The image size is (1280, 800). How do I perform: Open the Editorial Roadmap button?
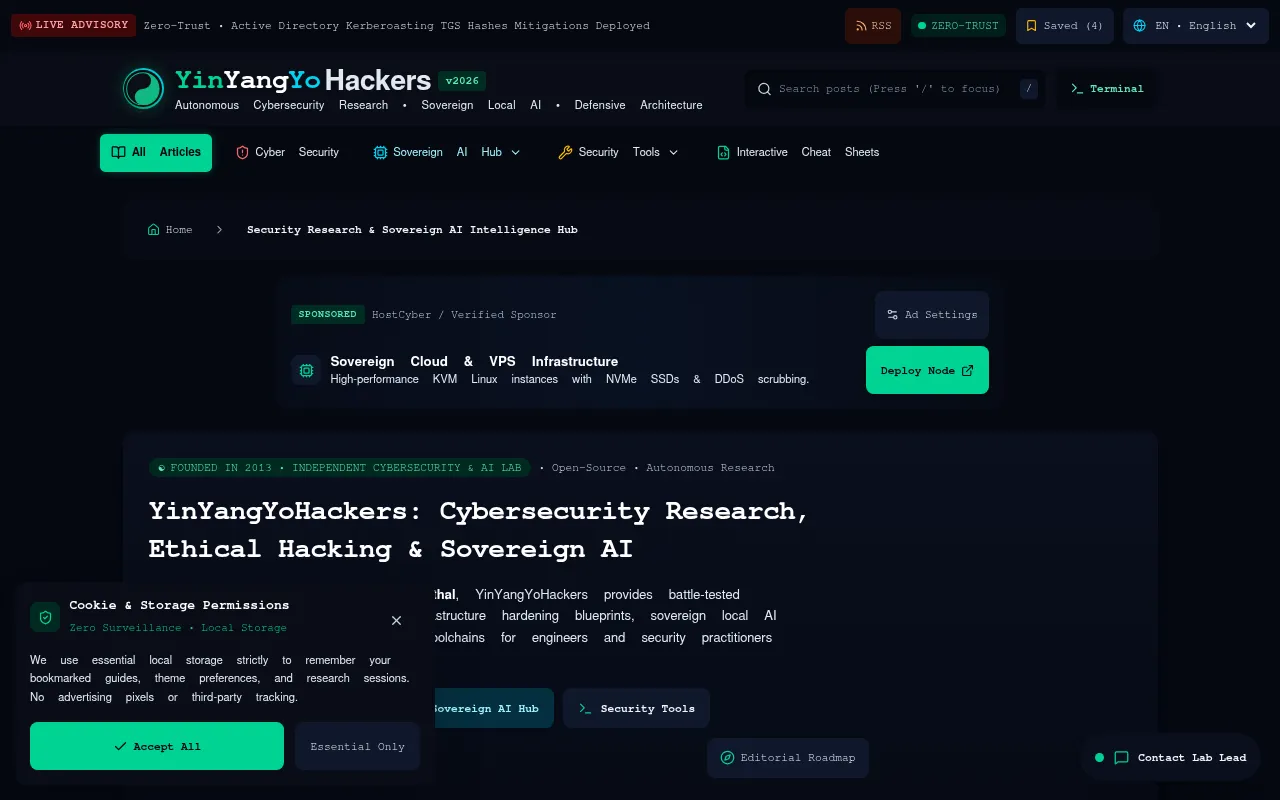tap(788, 758)
